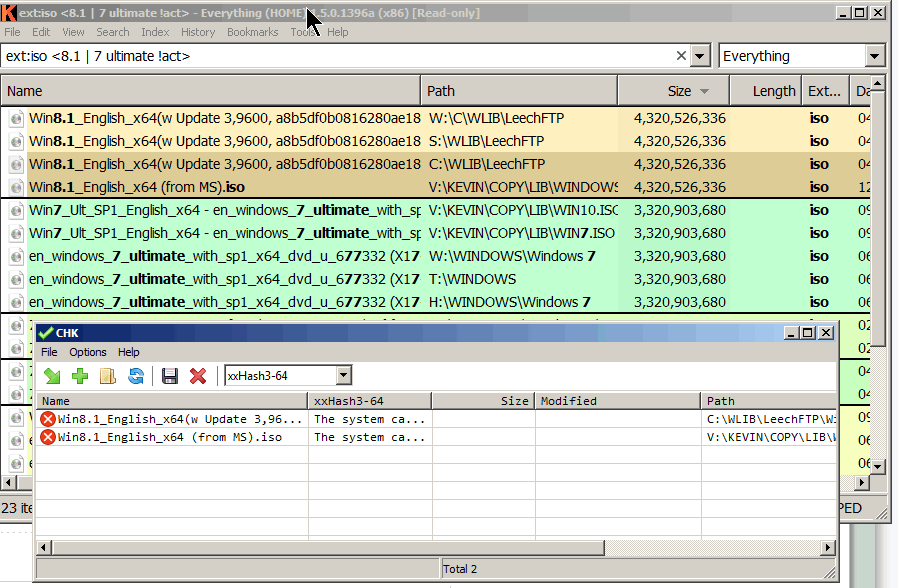Clear the search box with the X button

[x=681, y=56]
